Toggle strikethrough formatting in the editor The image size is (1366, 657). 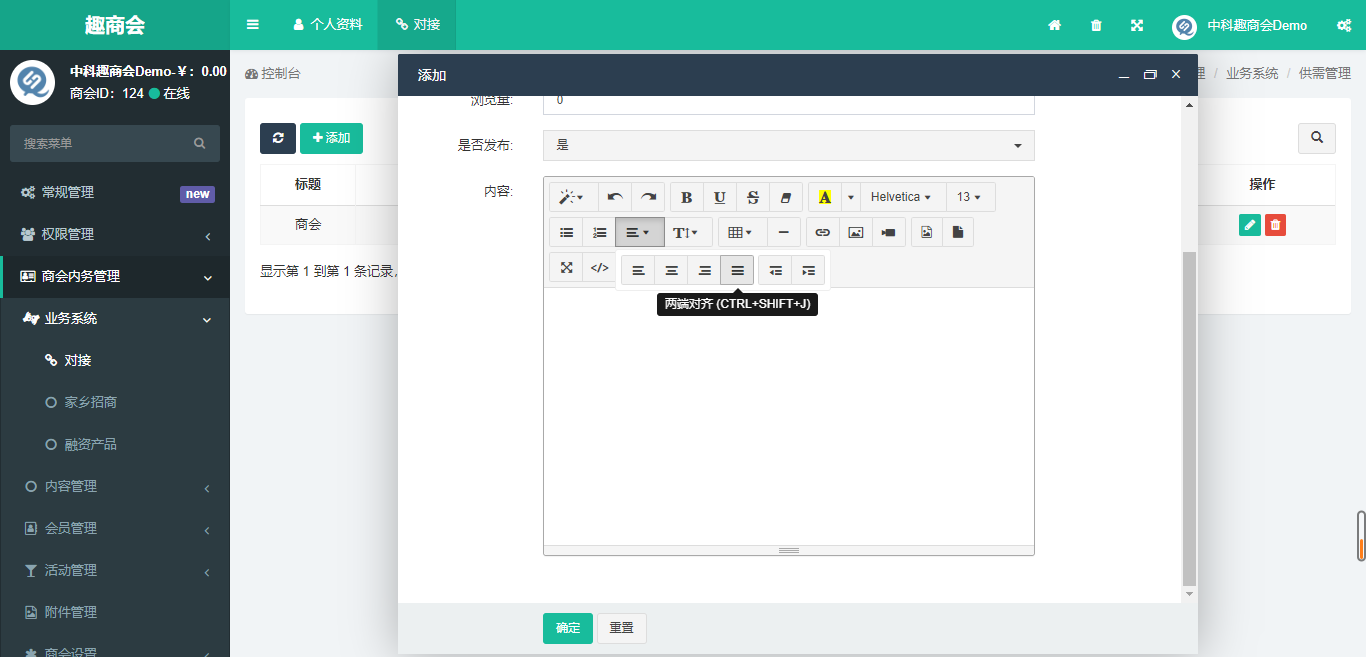click(753, 197)
